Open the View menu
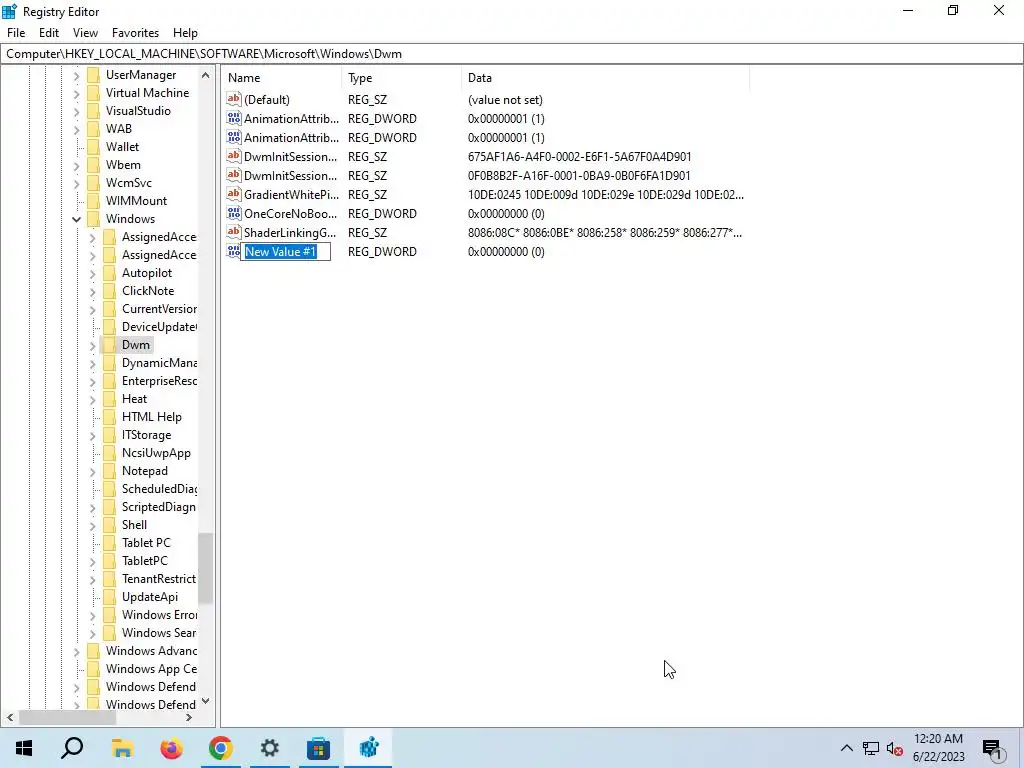 85,33
